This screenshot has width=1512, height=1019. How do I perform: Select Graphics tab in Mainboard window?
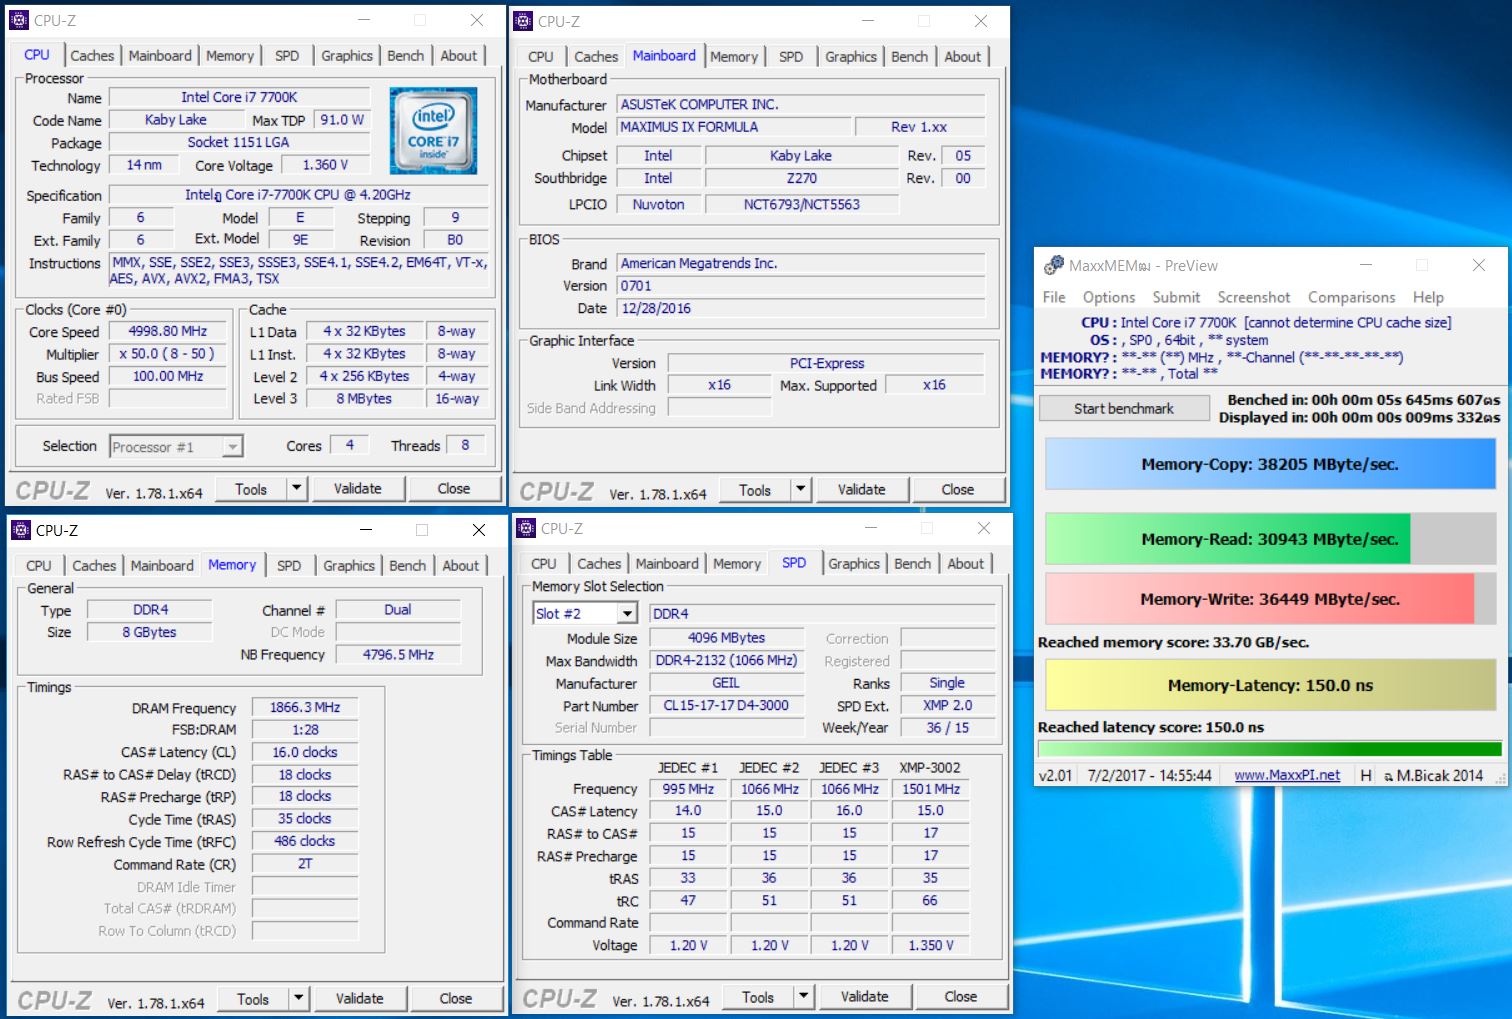[851, 57]
